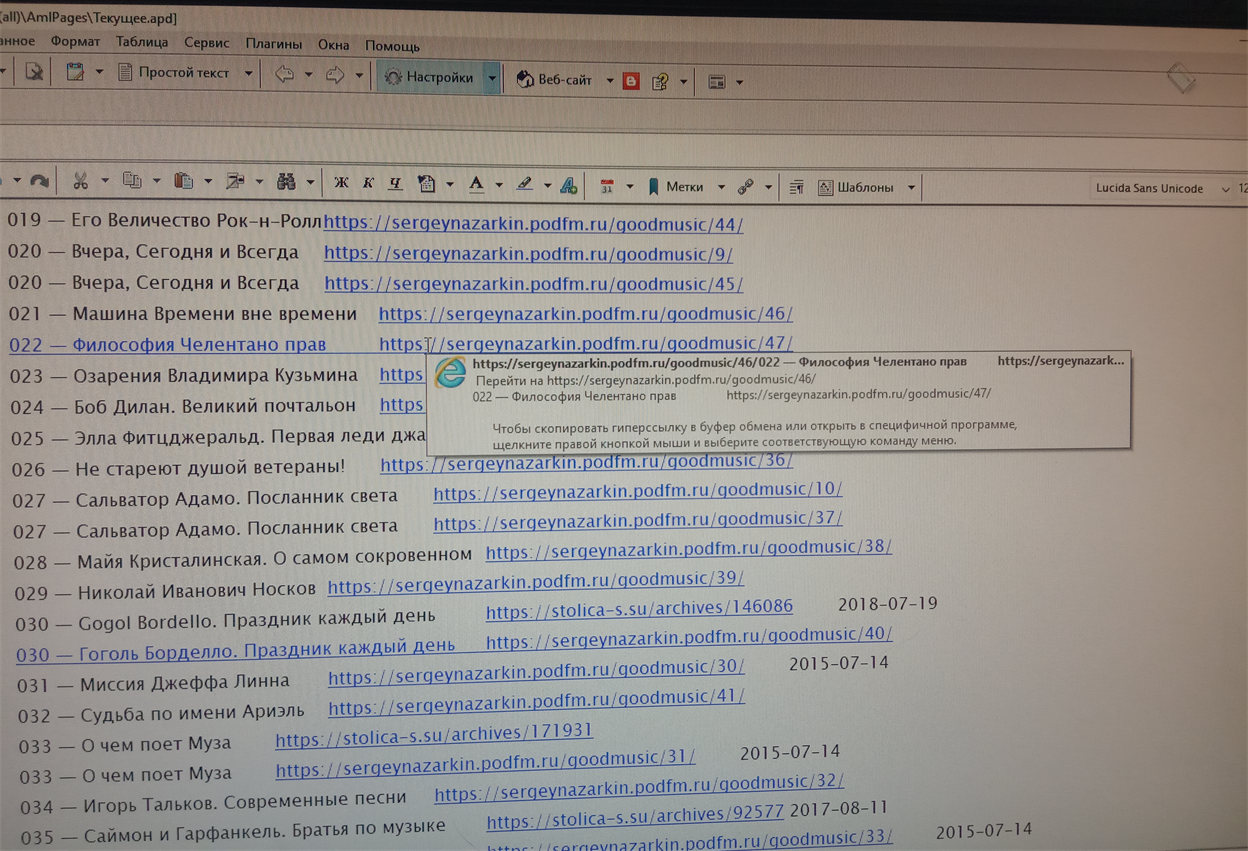Click text 032 — Судьба по имени Ариэль

click(x=161, y=714)
